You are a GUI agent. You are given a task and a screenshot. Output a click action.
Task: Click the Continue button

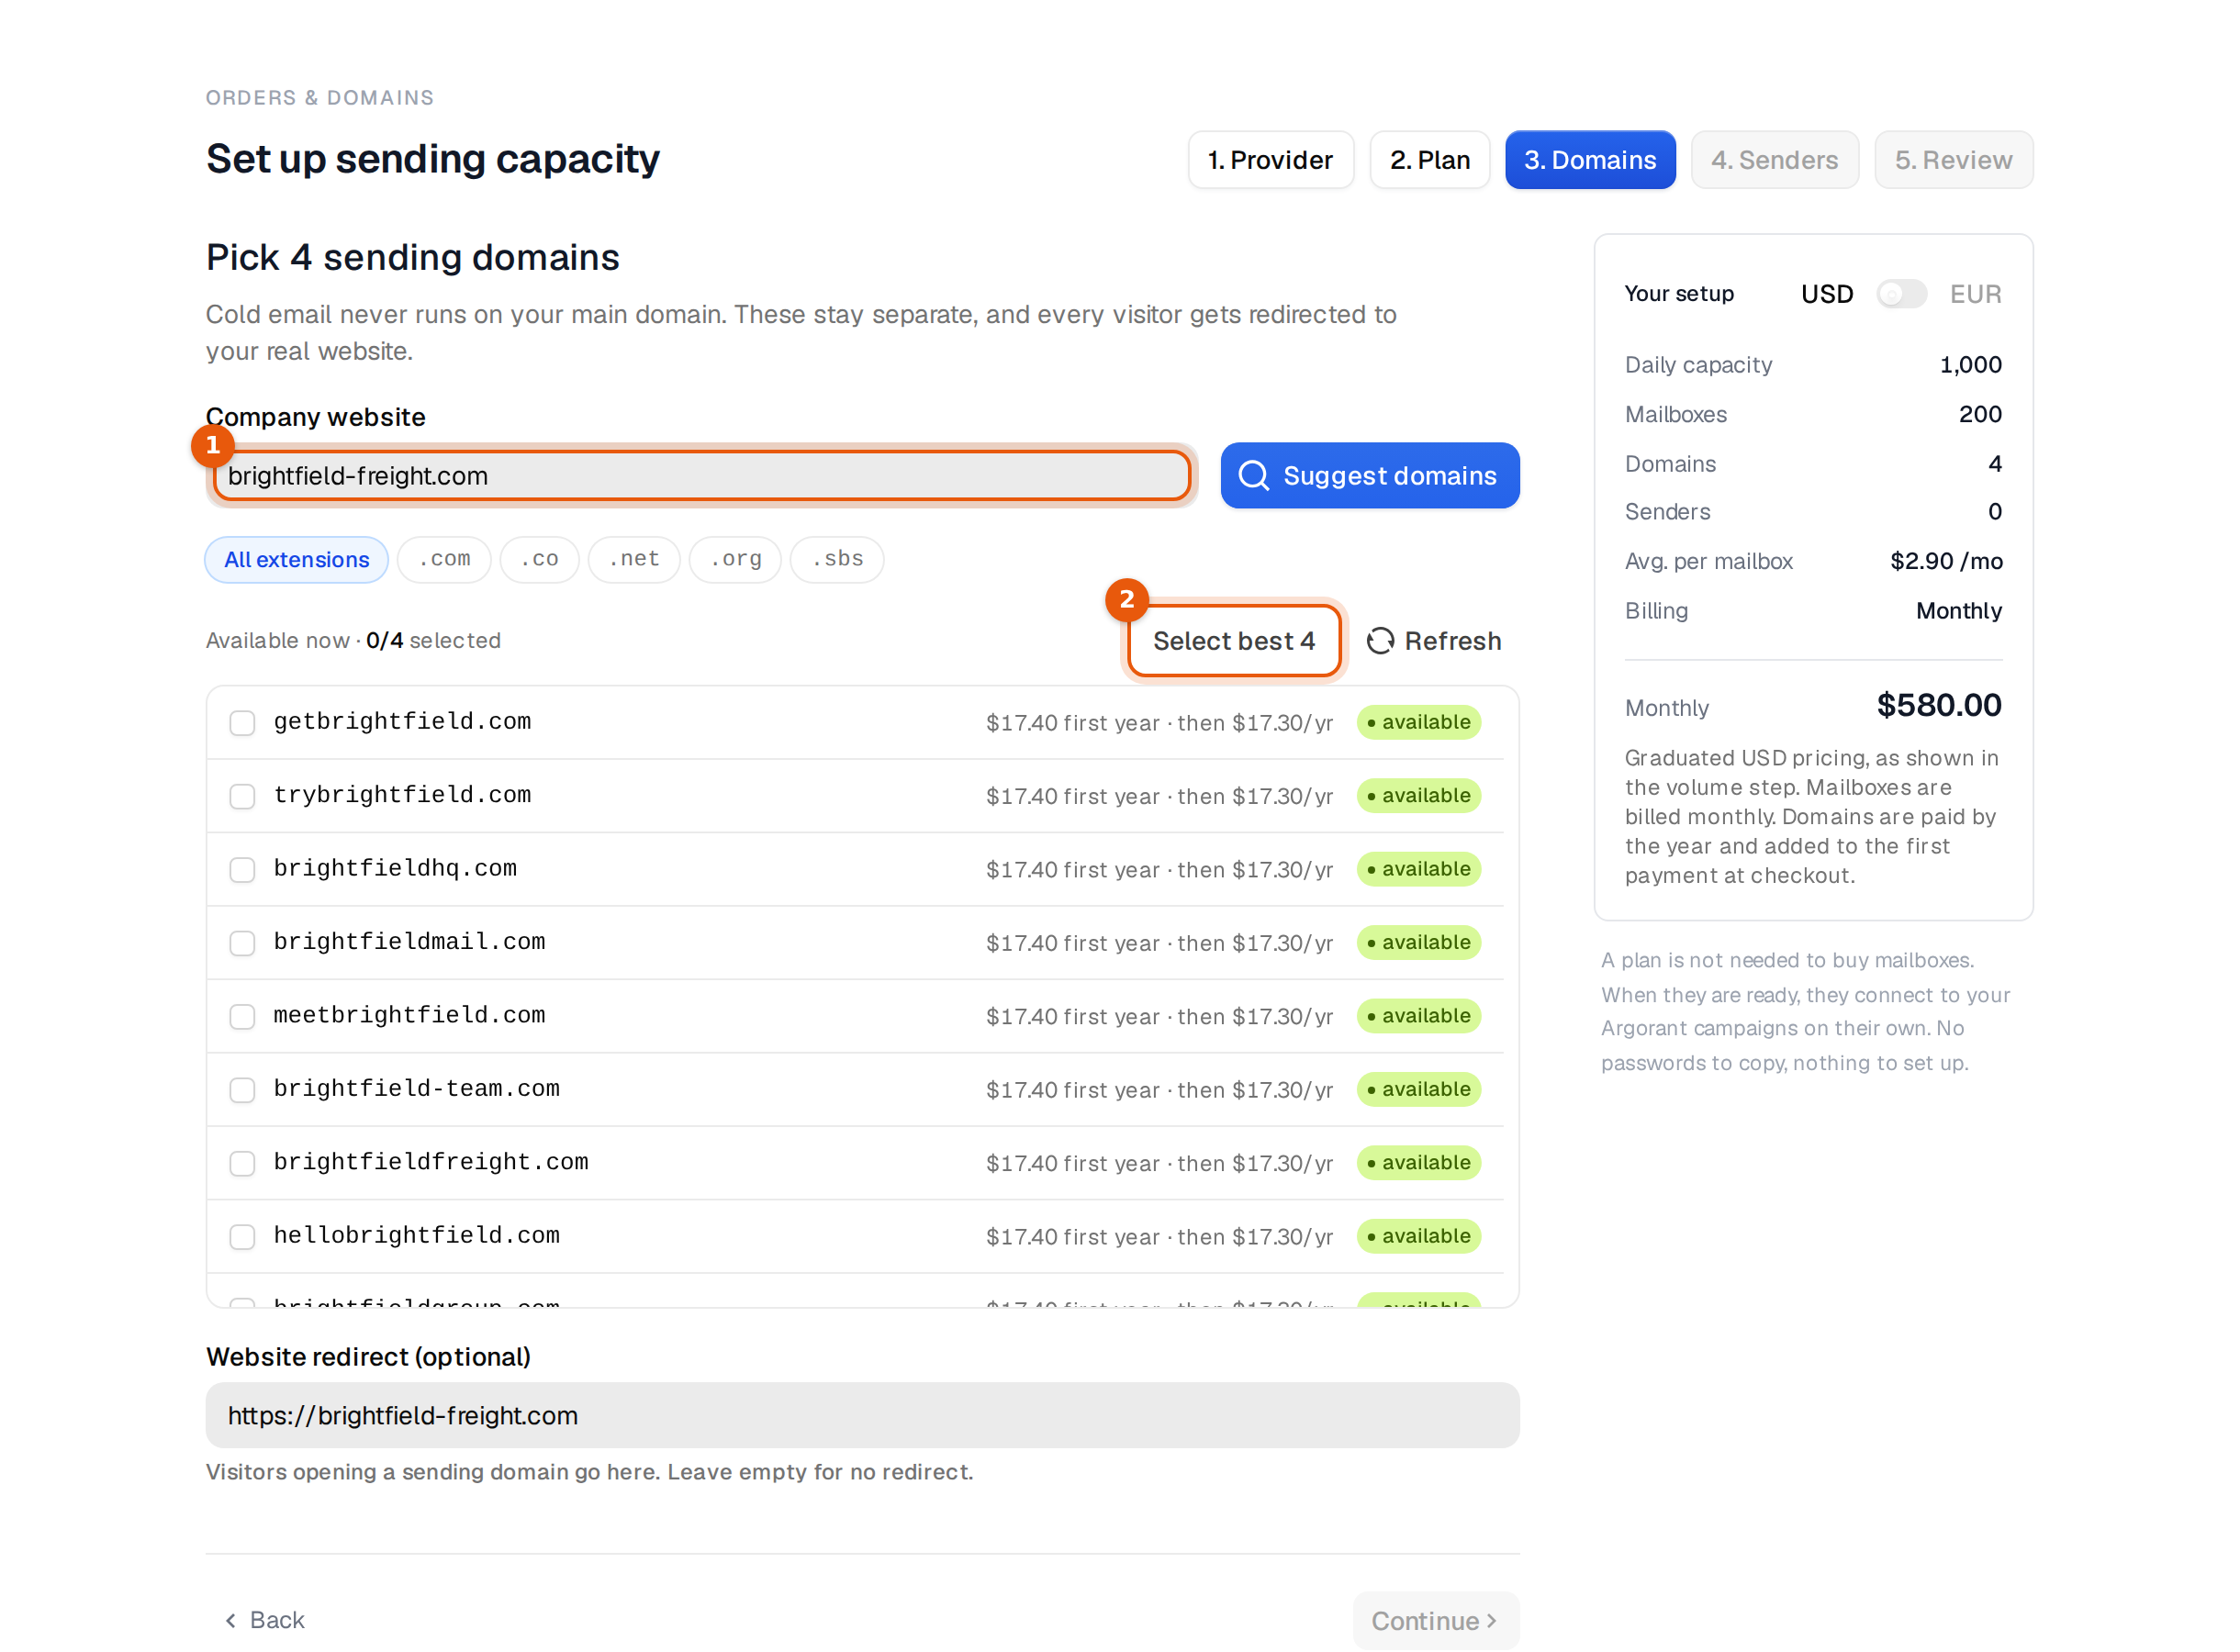click(x=1436, y=1621)
